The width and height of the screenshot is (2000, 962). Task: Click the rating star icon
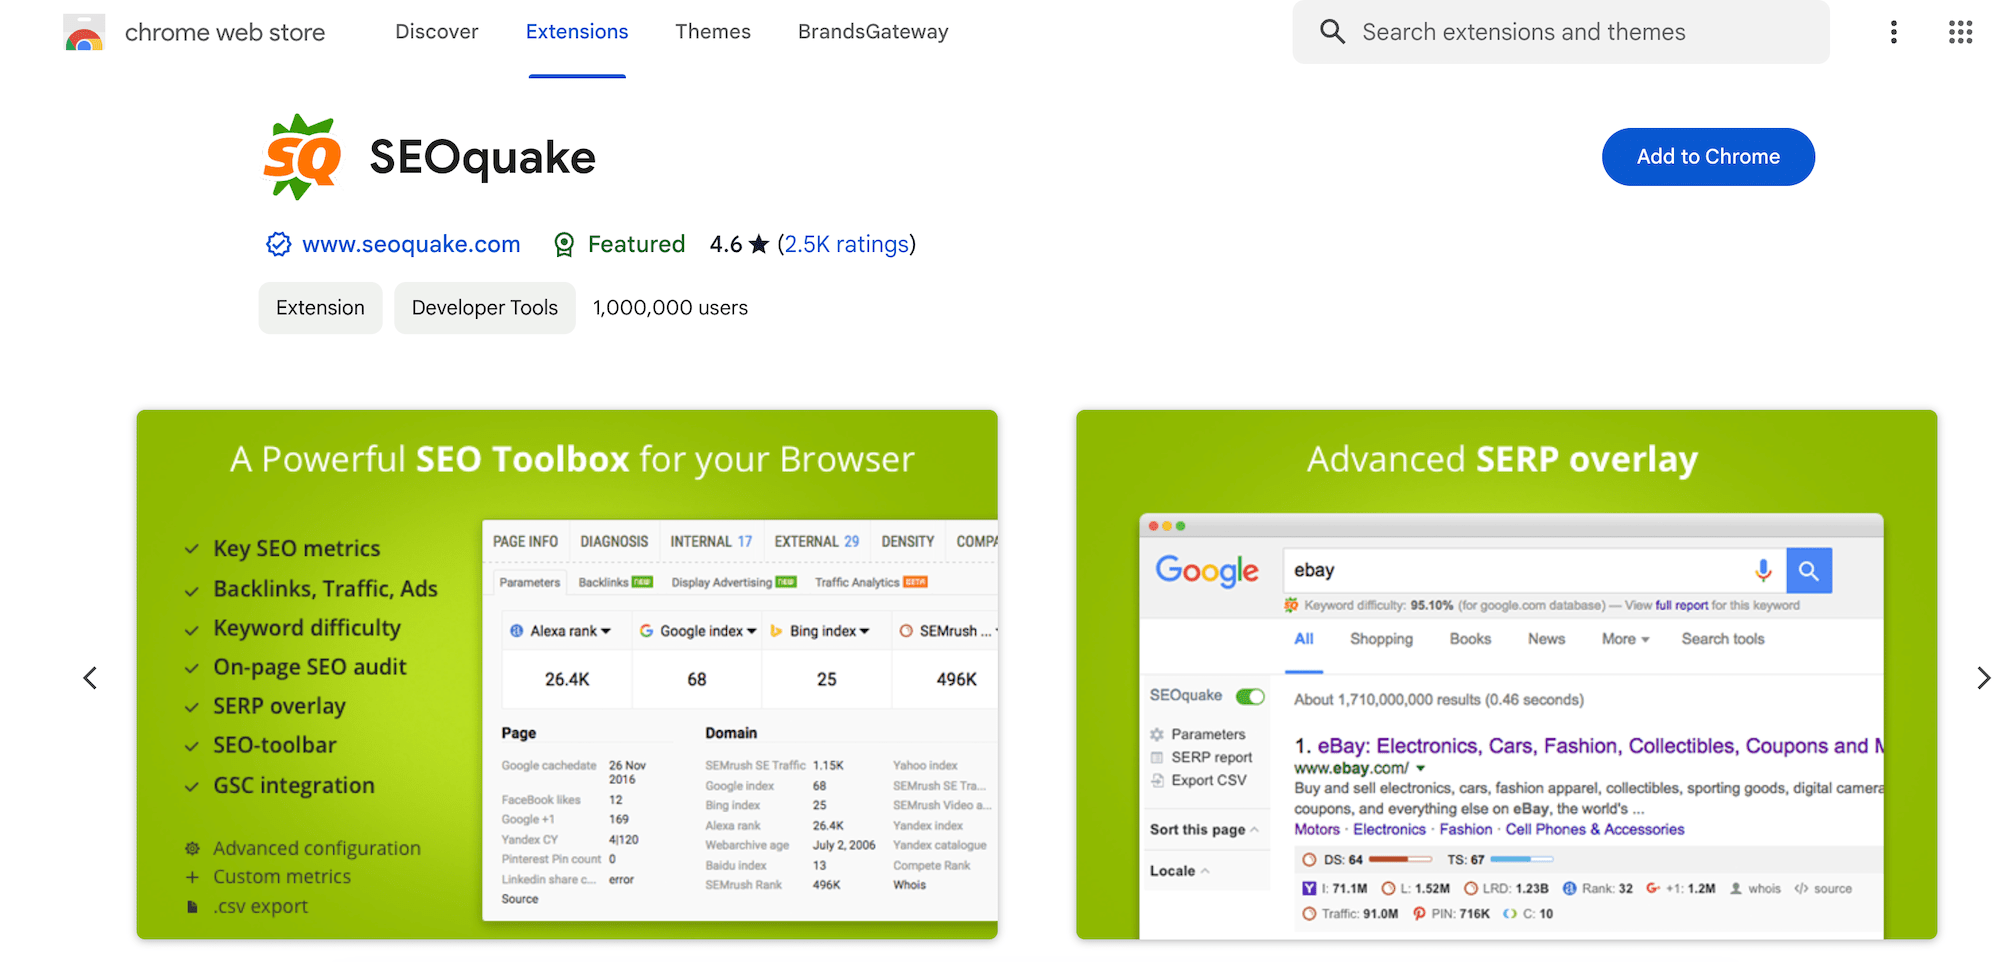pos(759,244)
